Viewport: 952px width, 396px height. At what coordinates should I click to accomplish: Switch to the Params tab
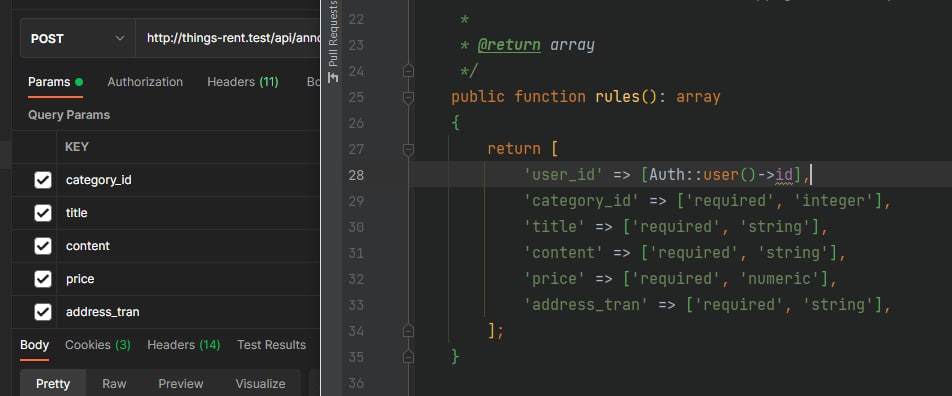(55, 82)
